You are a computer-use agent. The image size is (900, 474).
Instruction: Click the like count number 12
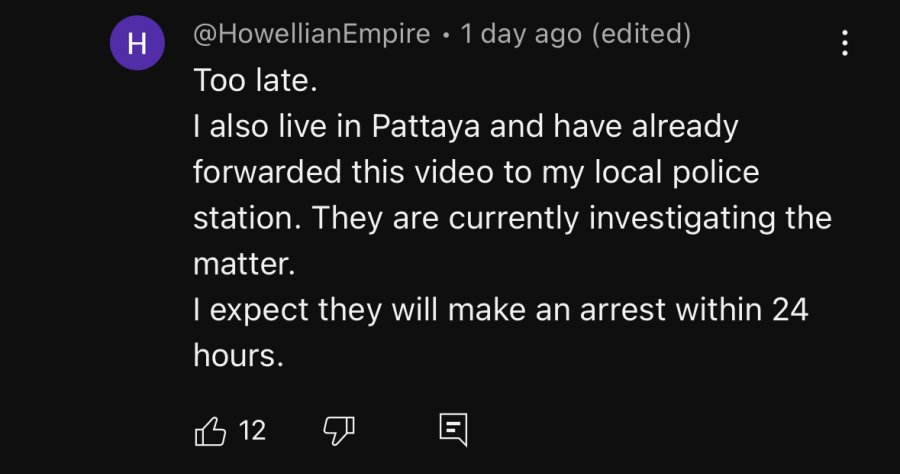(252, 430)
